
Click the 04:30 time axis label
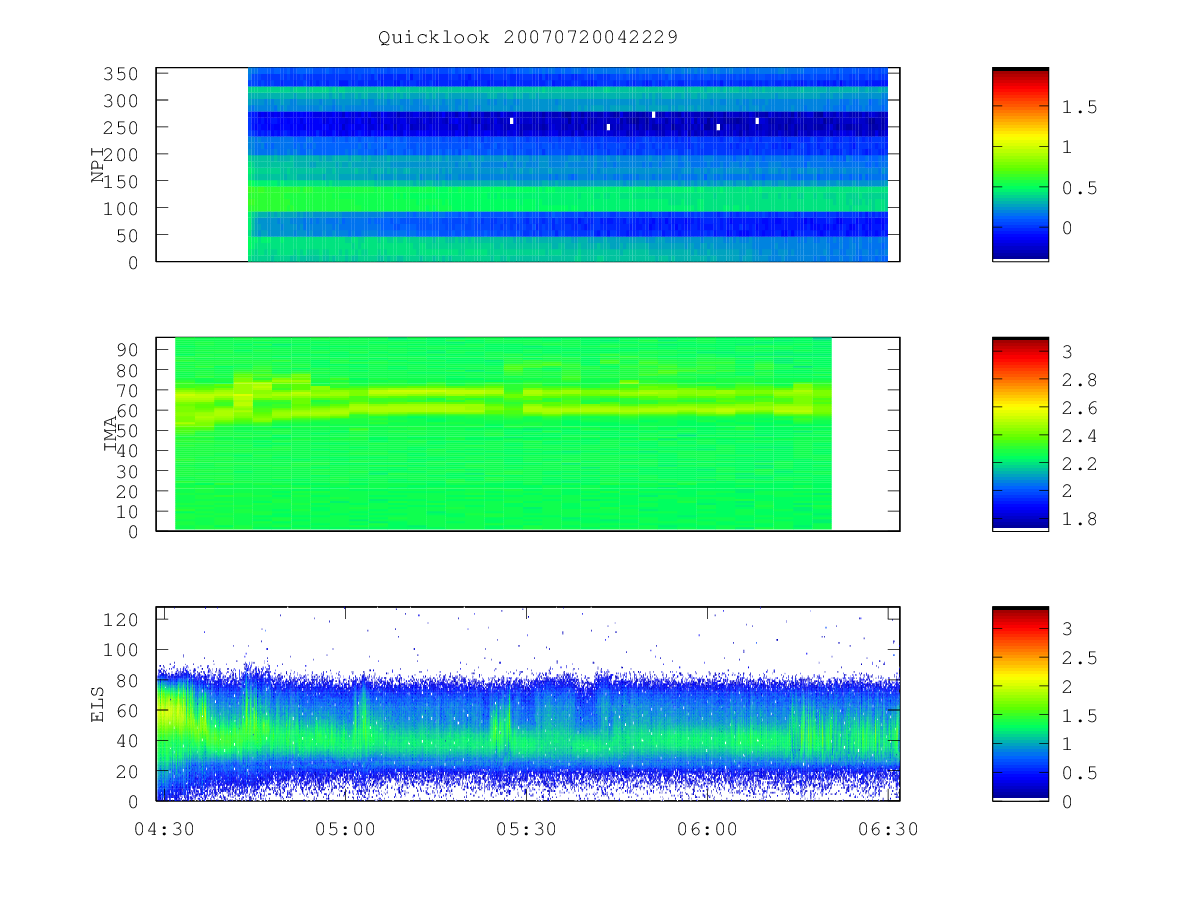click(164, 829)
